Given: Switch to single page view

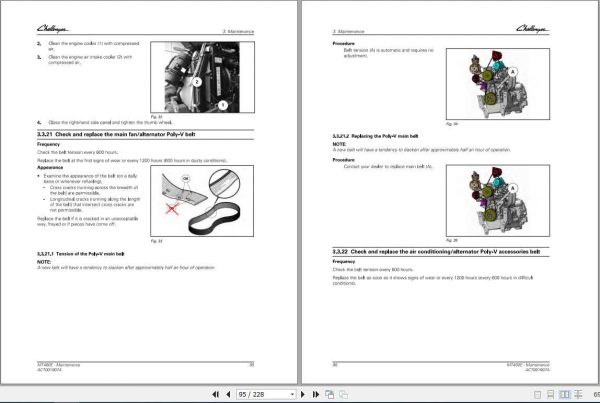Looking at the screenshot, I should pyautogui.click(x=537, y=395).
